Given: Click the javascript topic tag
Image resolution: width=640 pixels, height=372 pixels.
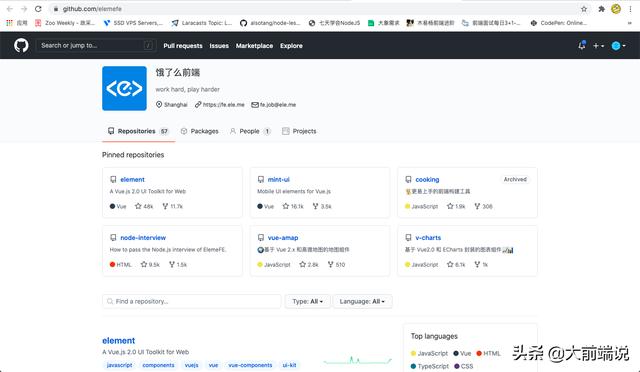Looking at the screenshot, I should click(119, 365).
